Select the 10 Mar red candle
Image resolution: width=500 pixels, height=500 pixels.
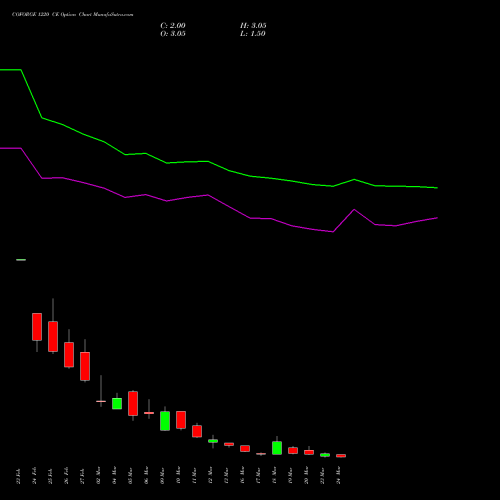pyautogui.click(x=181, y=420)
